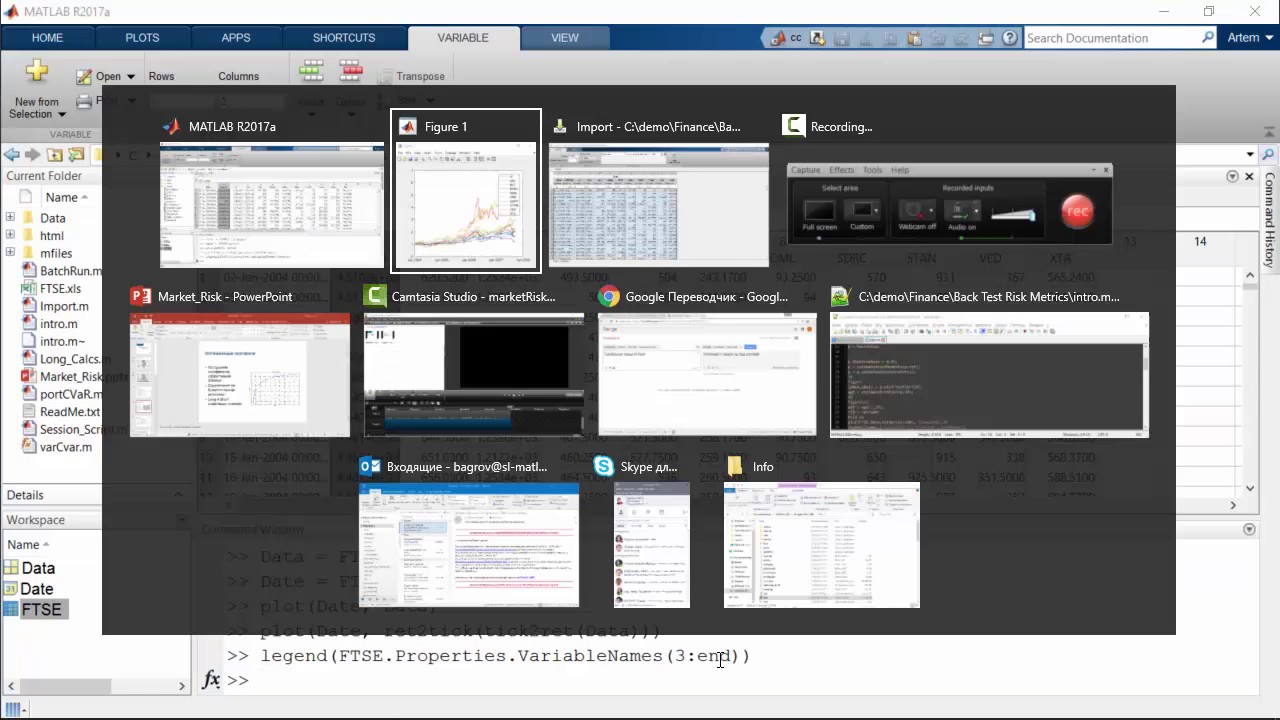This screenshot has width=1280, height=720.
Task: Open the address bar path dropdown
Action: tap(1250, 155)
